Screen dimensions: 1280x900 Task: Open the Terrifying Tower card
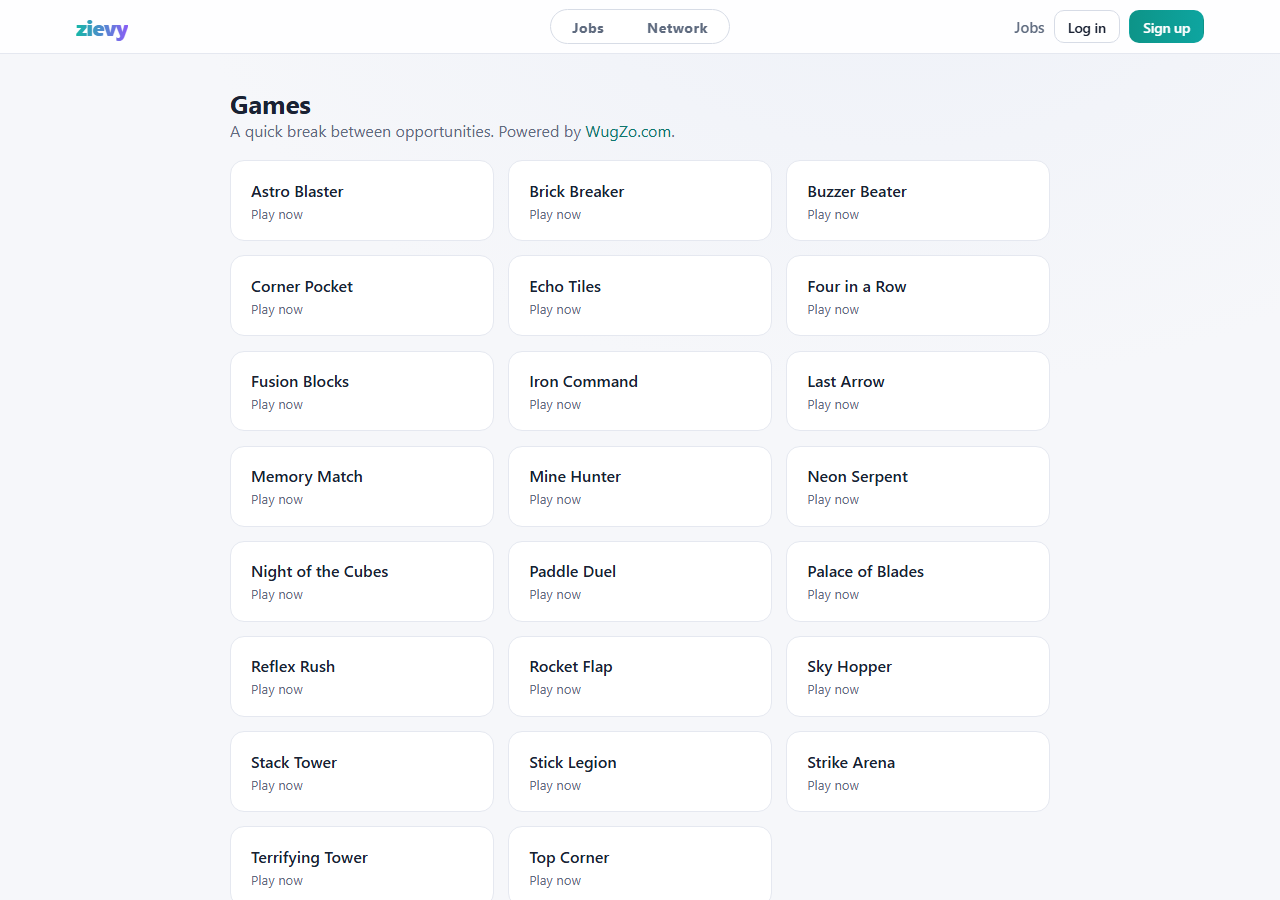pos(362,864)
